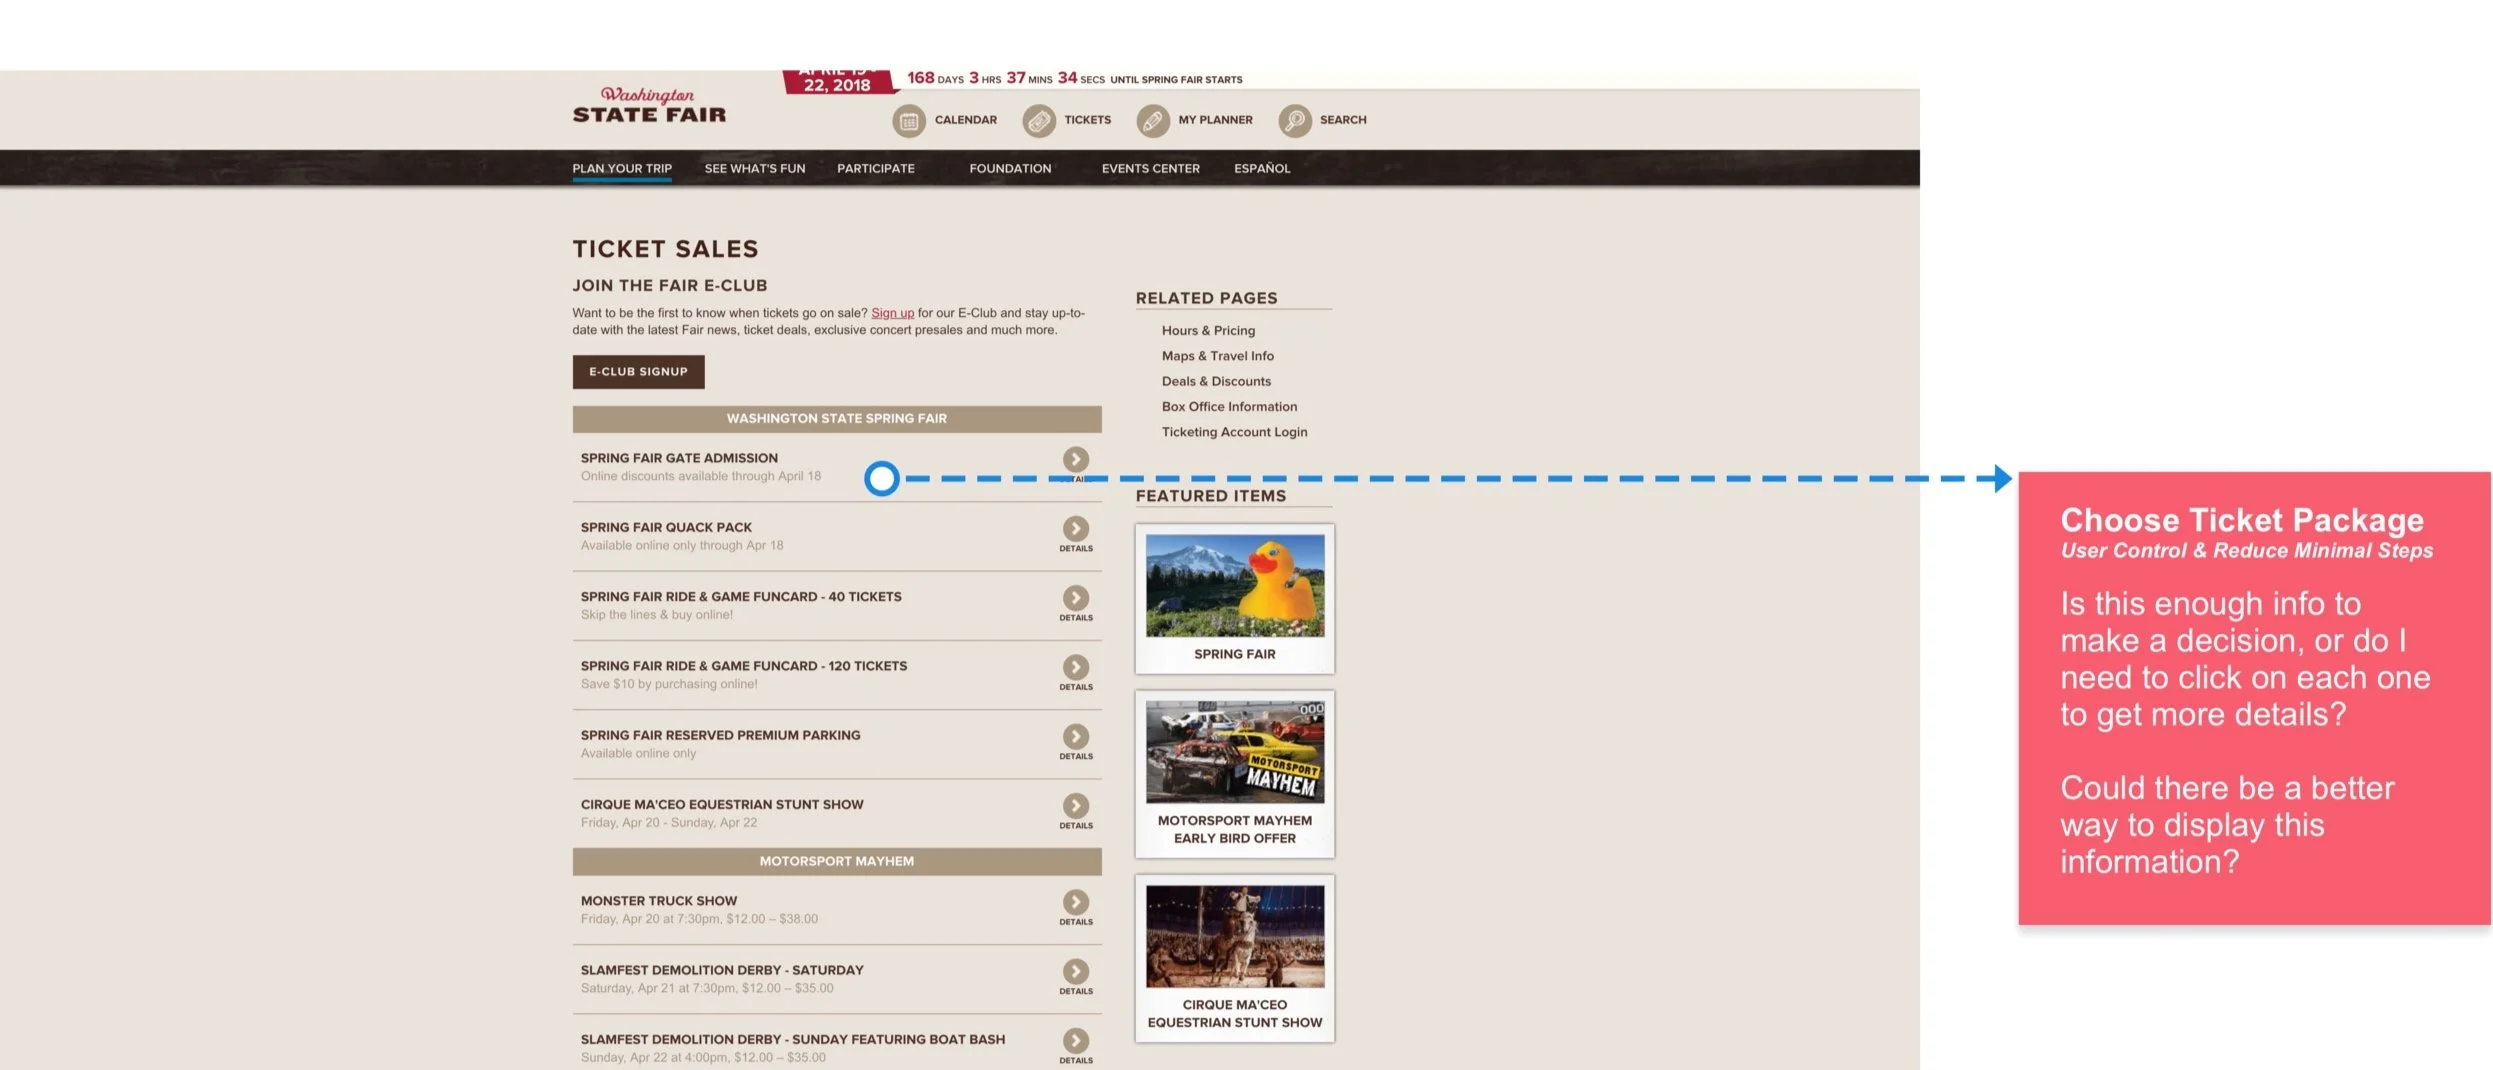Open details arrow for Funcard 120 Tickets
Screen dimensions: 2493x1070
[1076, 667]
